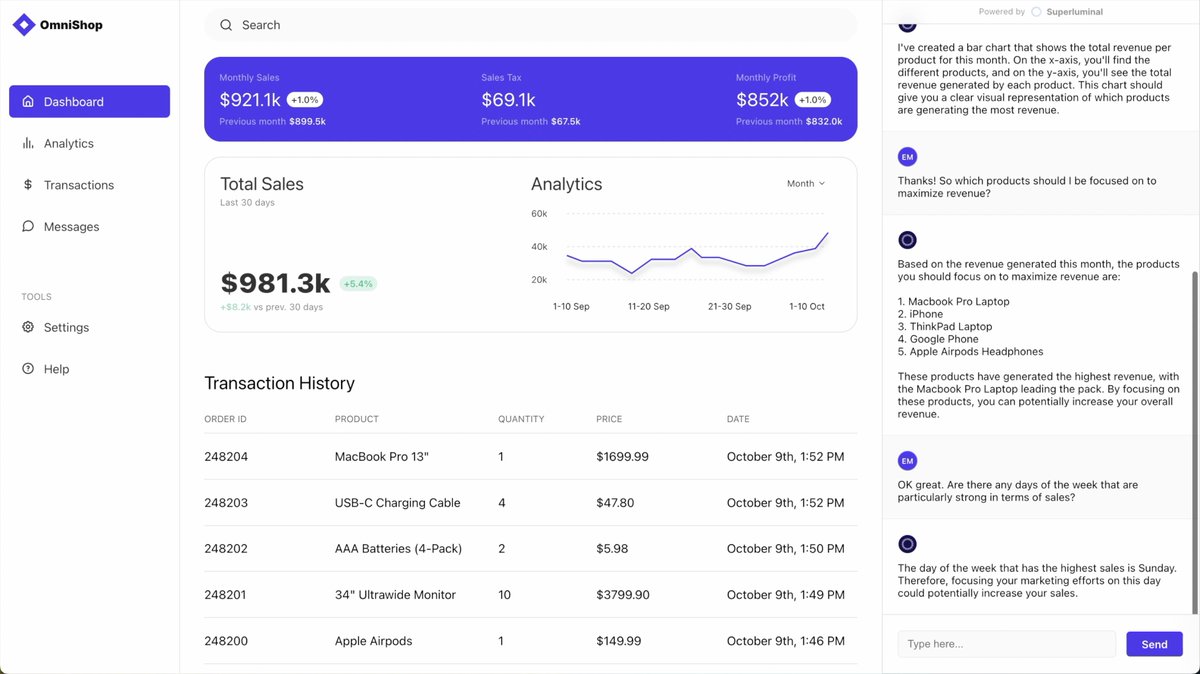The image size is (1200, 674).
Task: Click the ORDER ID column header
Action: pos(225,419)
